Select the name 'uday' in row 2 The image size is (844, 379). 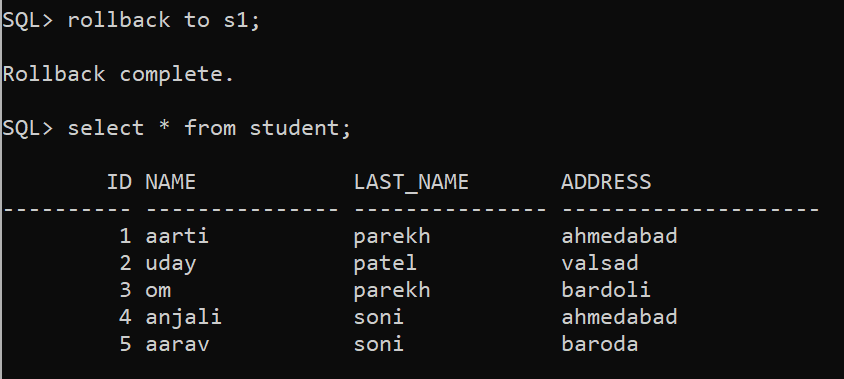tap(171, 263)
